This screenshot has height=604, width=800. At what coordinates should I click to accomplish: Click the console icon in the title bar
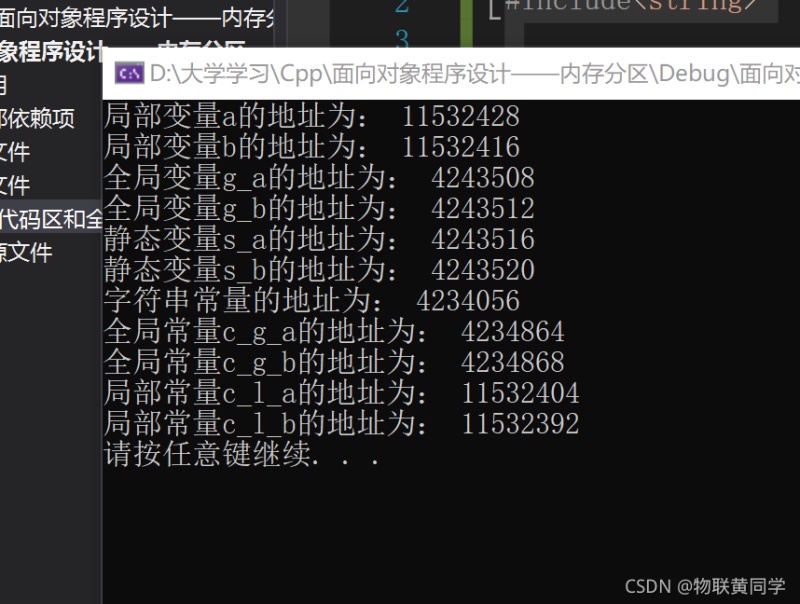[130, 74]
